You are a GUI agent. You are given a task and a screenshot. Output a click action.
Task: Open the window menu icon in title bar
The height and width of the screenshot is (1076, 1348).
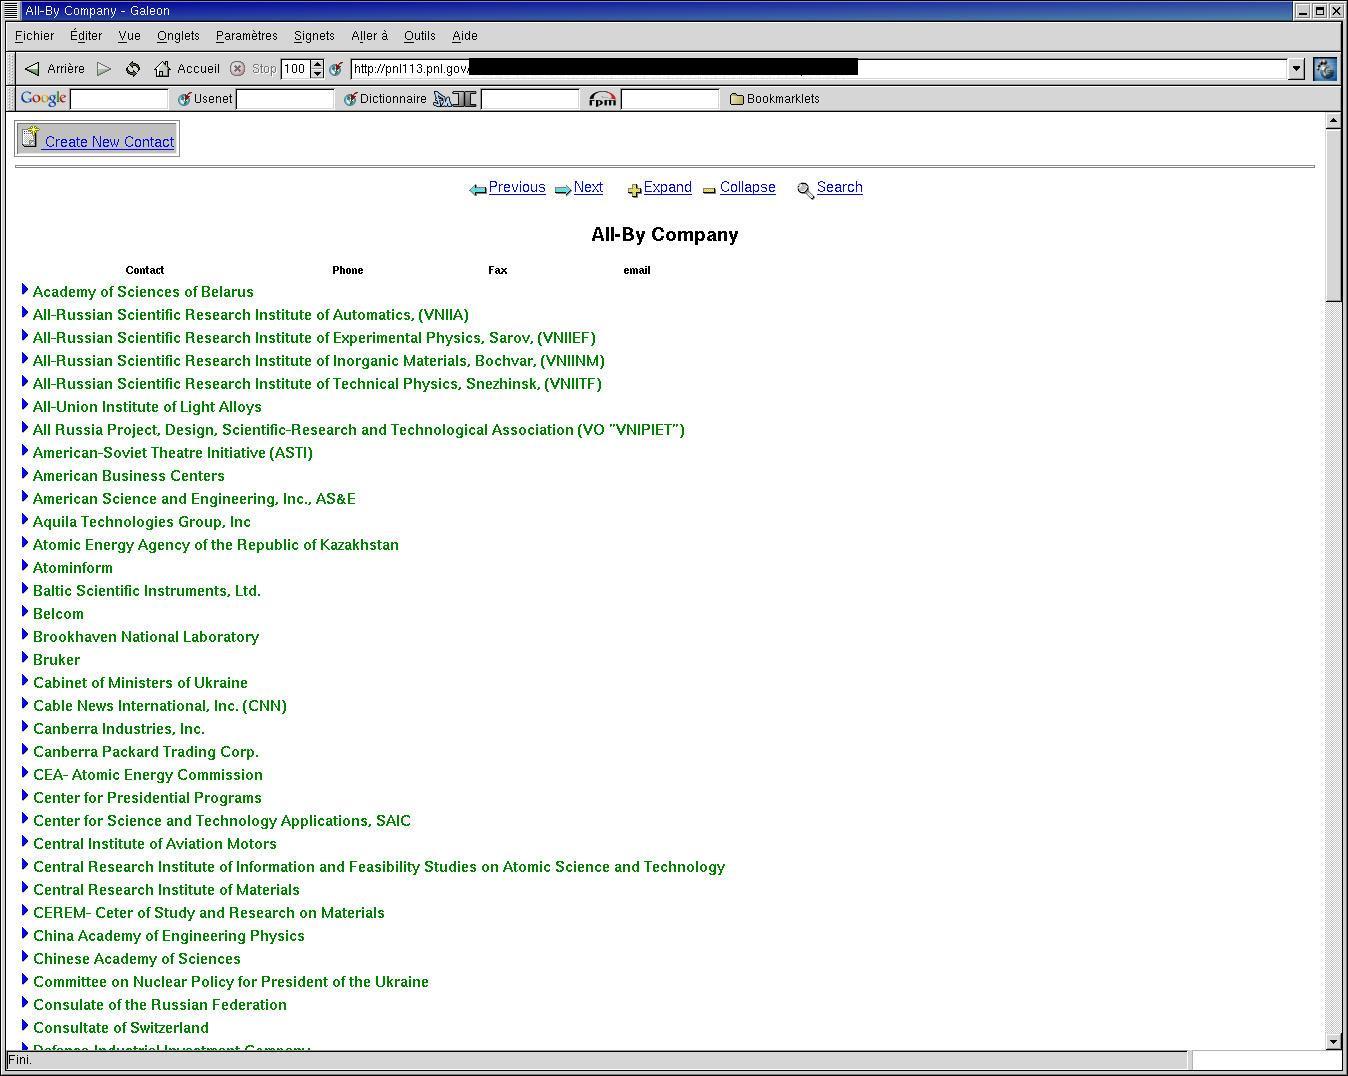12,10
